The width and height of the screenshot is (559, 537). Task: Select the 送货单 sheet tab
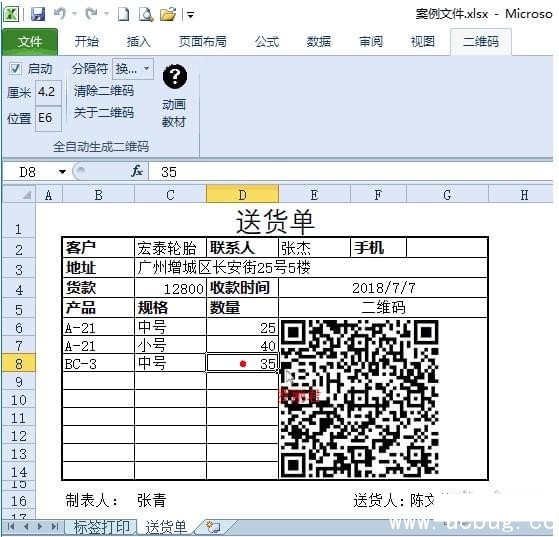pyautogui.click(x=166, y=527)
